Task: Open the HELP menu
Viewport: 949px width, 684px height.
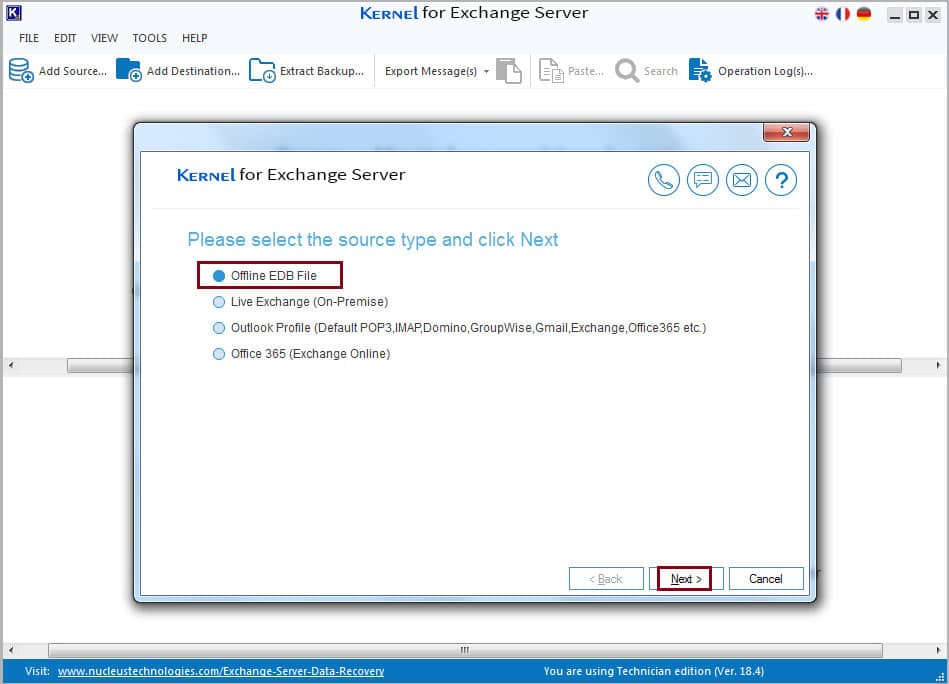Action: [x=194, y=38]
